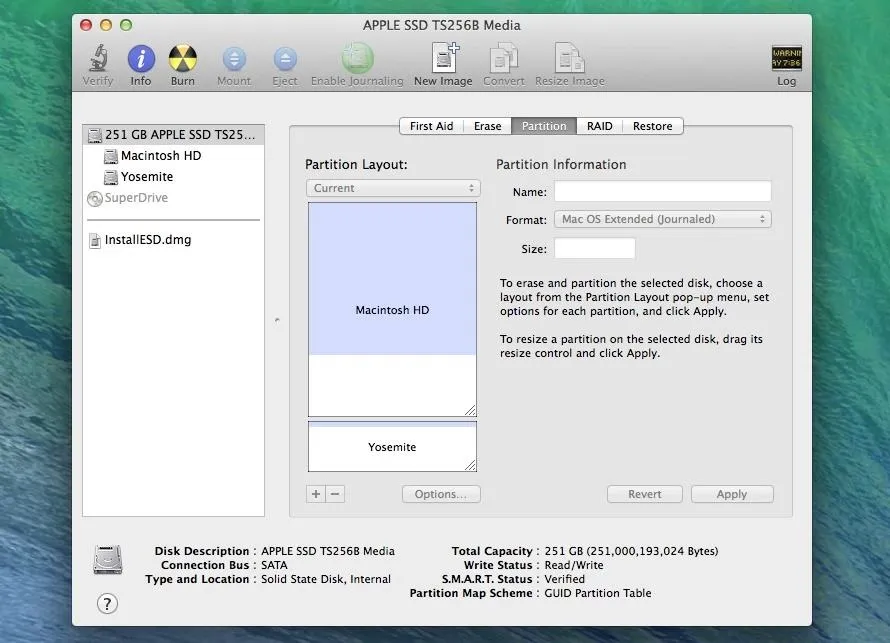Click the Disk Description 'APPLE SSD TS256B Media' value
The image size is (890, 643).
328,550
